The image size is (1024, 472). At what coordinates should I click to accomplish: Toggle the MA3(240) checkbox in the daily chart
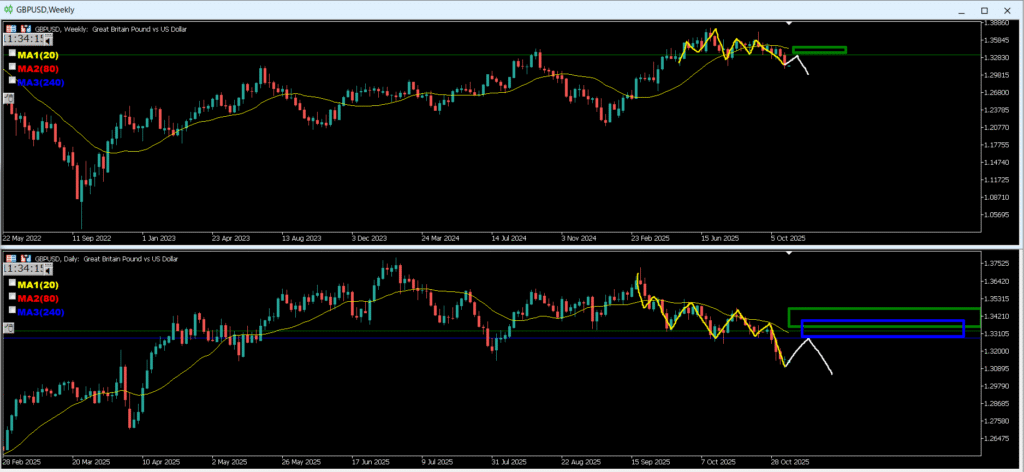12,311
